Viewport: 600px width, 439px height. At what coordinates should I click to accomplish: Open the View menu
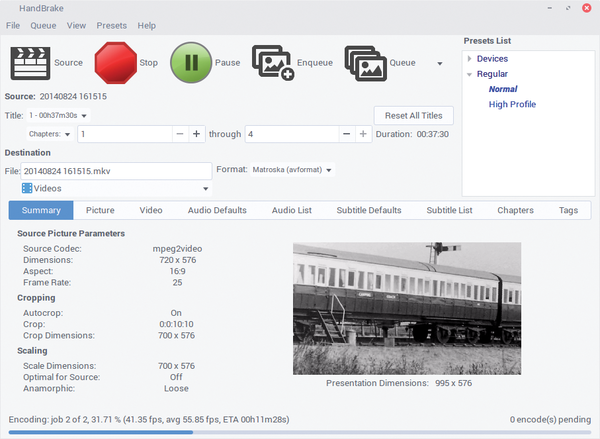tap(76, 26)
